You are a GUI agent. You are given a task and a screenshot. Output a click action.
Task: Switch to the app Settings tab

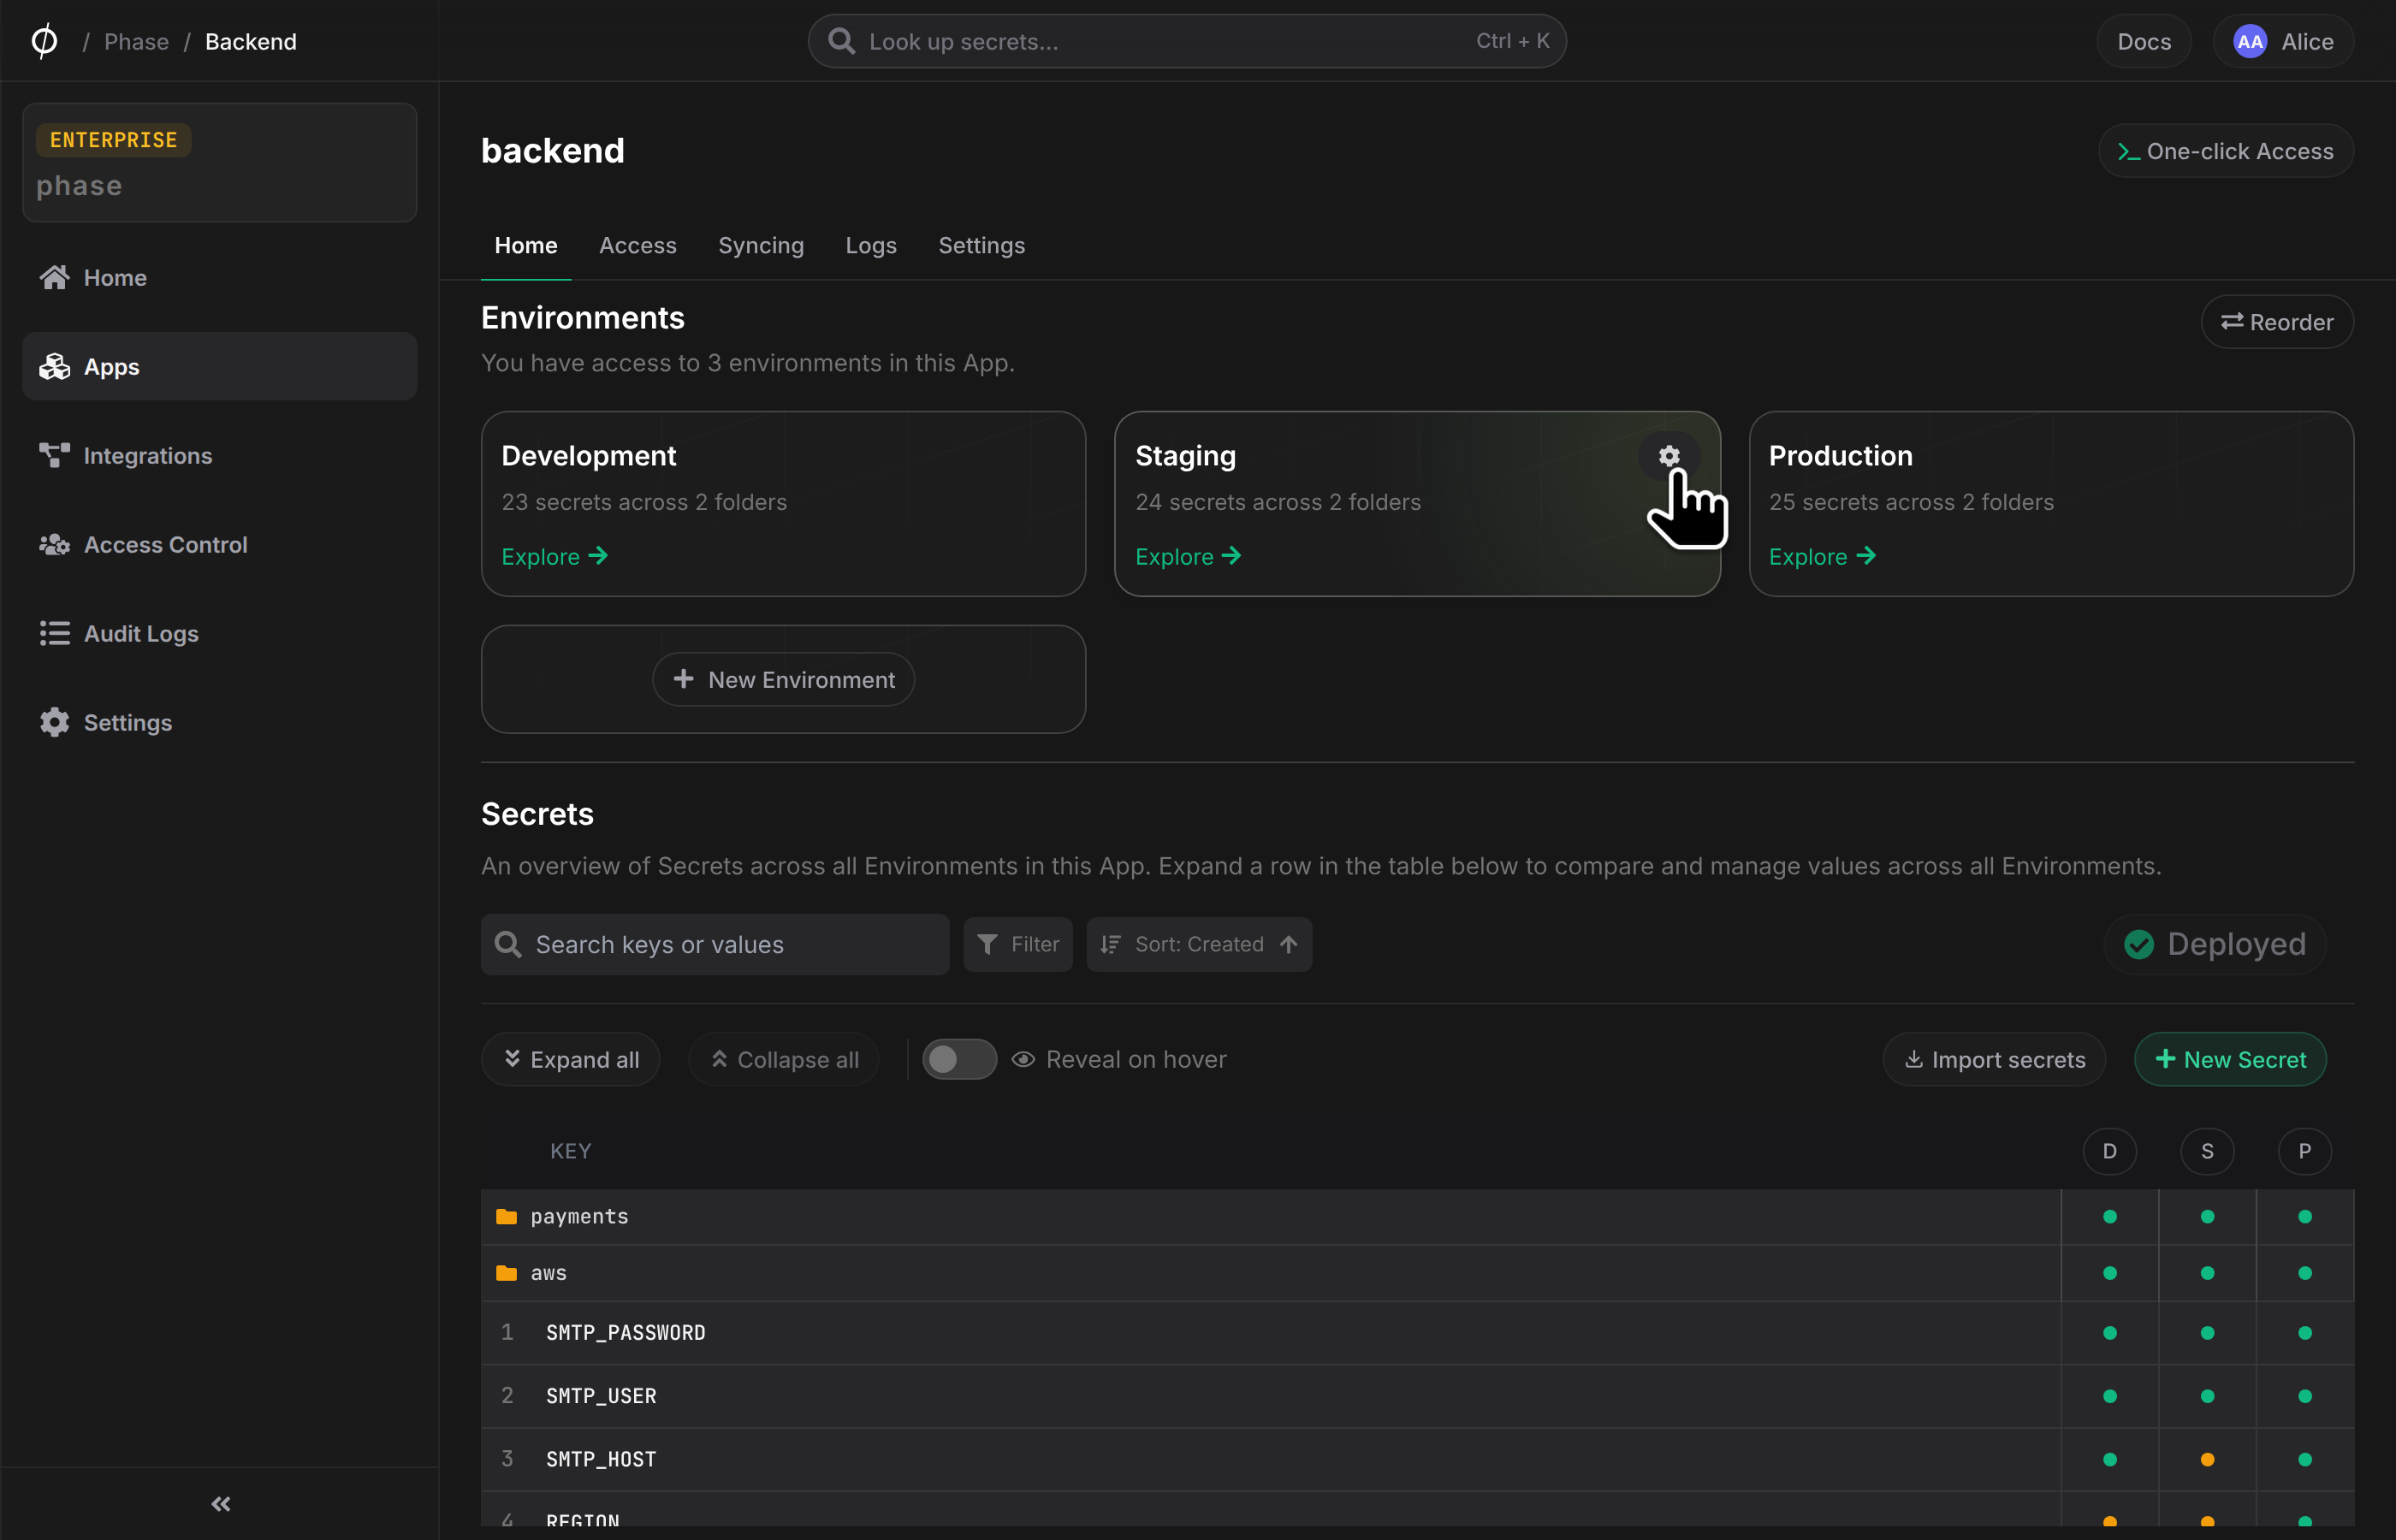tap(982, 246)
